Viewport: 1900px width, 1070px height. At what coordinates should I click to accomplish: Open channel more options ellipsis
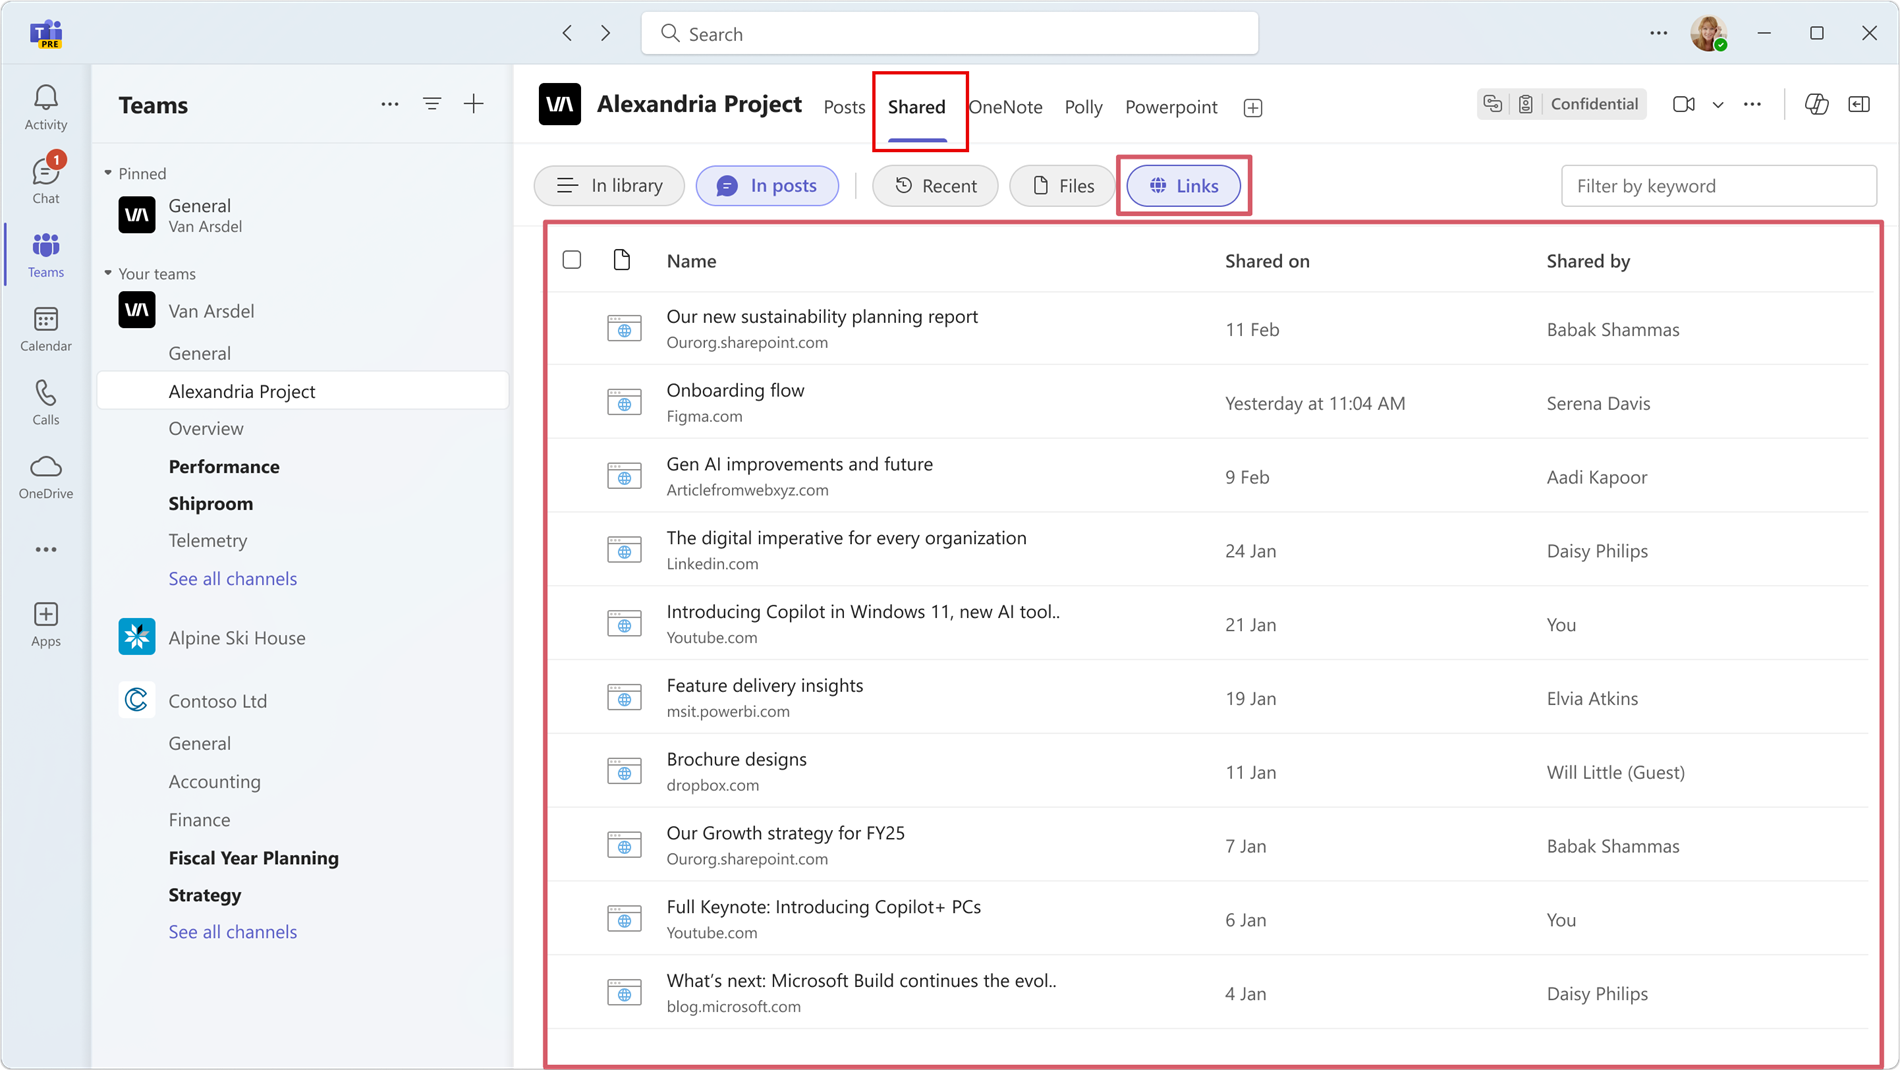coord(1753,104)
